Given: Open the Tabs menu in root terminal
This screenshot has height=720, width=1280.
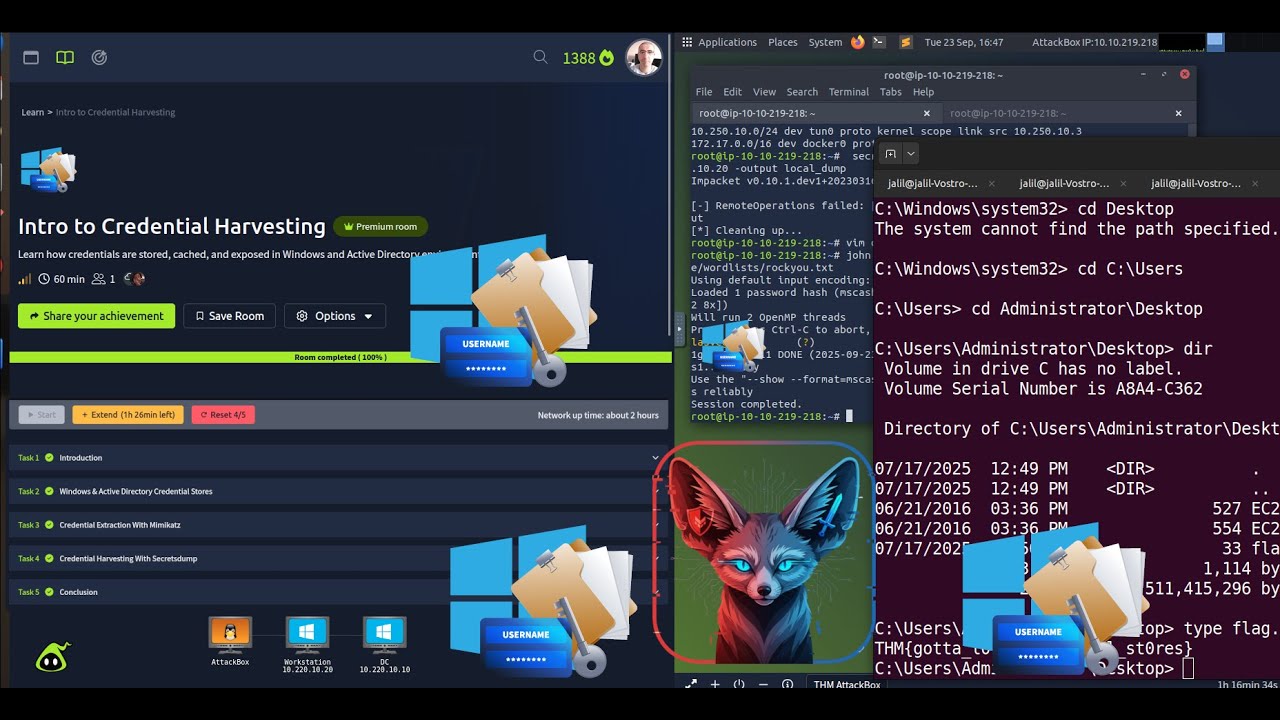Looking at the screenshot, I should (x=890, y=92).
